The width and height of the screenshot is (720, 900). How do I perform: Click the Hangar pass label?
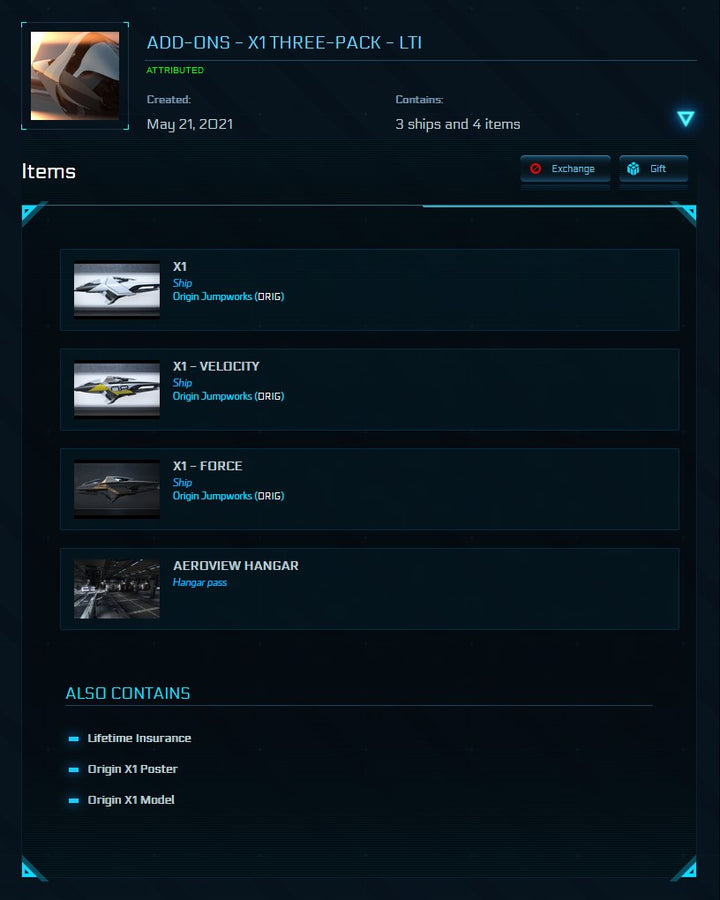point(200,583)
